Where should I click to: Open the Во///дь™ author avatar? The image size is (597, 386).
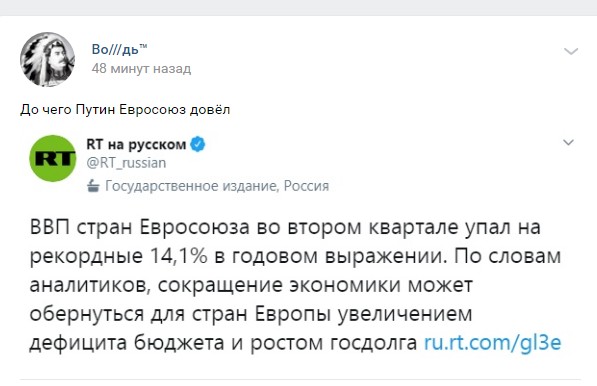(x=47, y=59)
